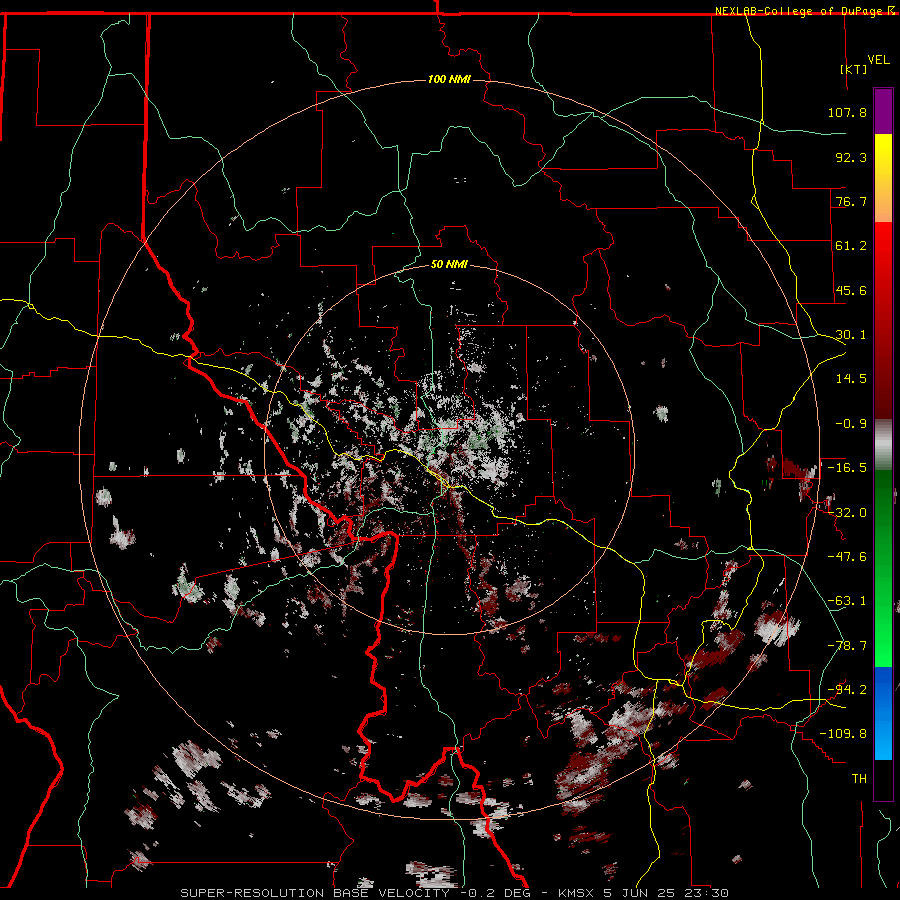Click the 30.1 velocity scale value

pos(851,335)
